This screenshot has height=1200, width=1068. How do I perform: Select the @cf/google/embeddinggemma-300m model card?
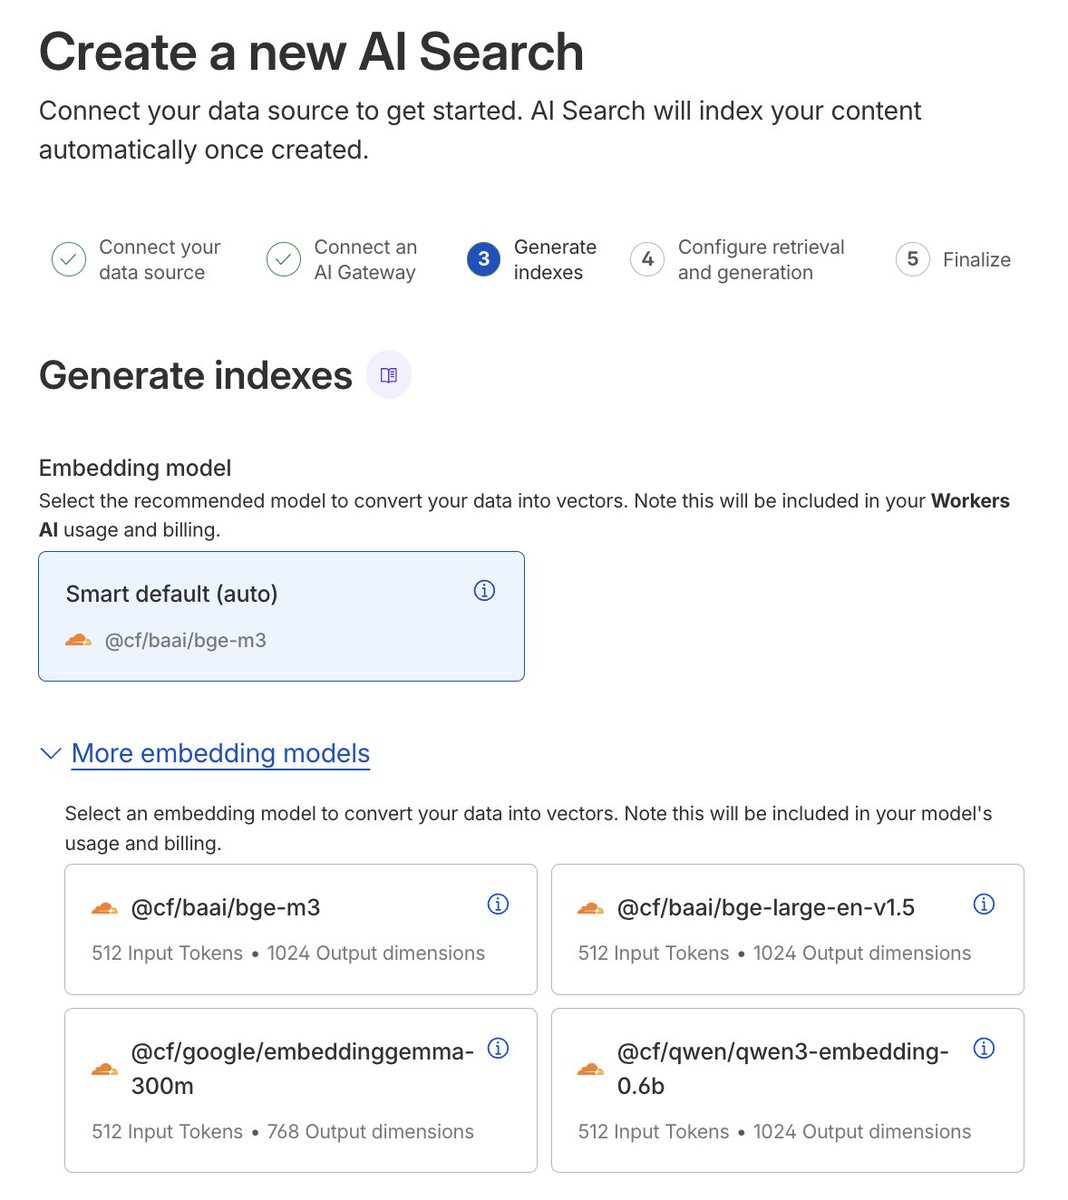pyautogui.click(x=300, y=1090)
